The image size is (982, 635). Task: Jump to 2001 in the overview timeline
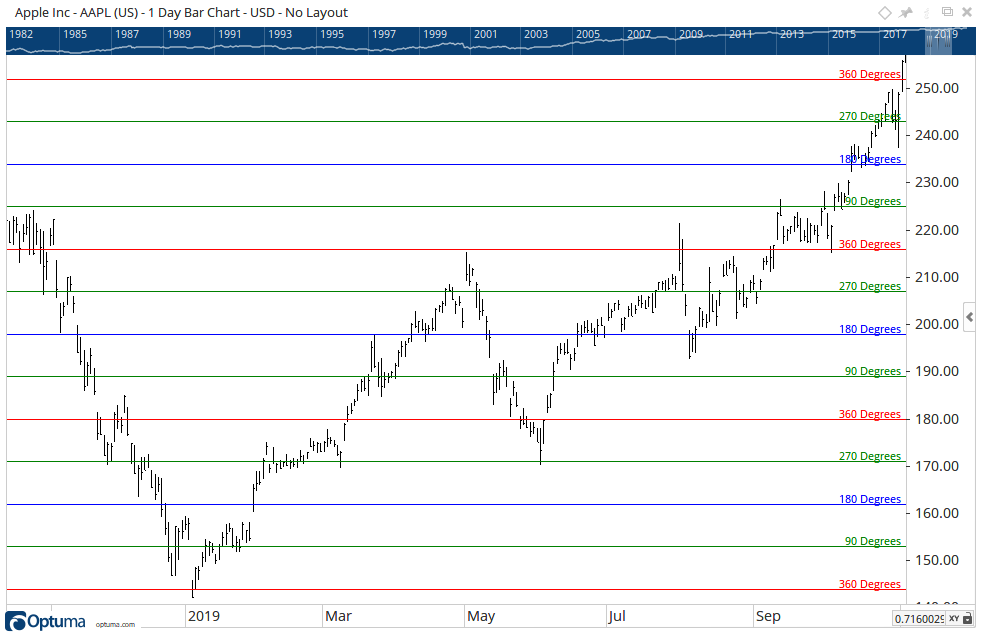[x=485, y=34]
